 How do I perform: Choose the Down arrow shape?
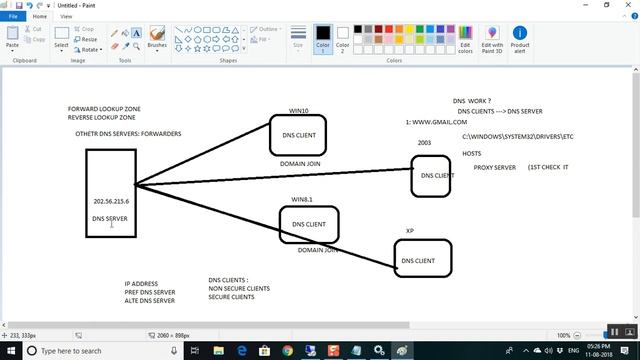[x=179, y=49]
